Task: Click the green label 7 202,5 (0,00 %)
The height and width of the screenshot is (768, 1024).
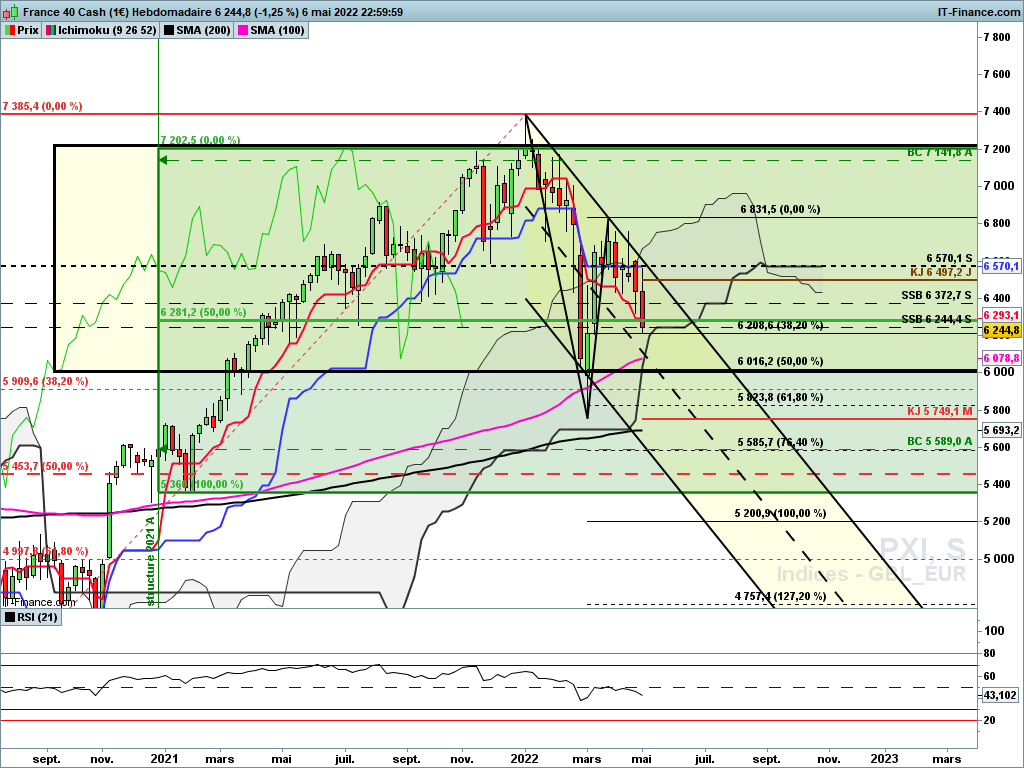Action: point(200,140)
